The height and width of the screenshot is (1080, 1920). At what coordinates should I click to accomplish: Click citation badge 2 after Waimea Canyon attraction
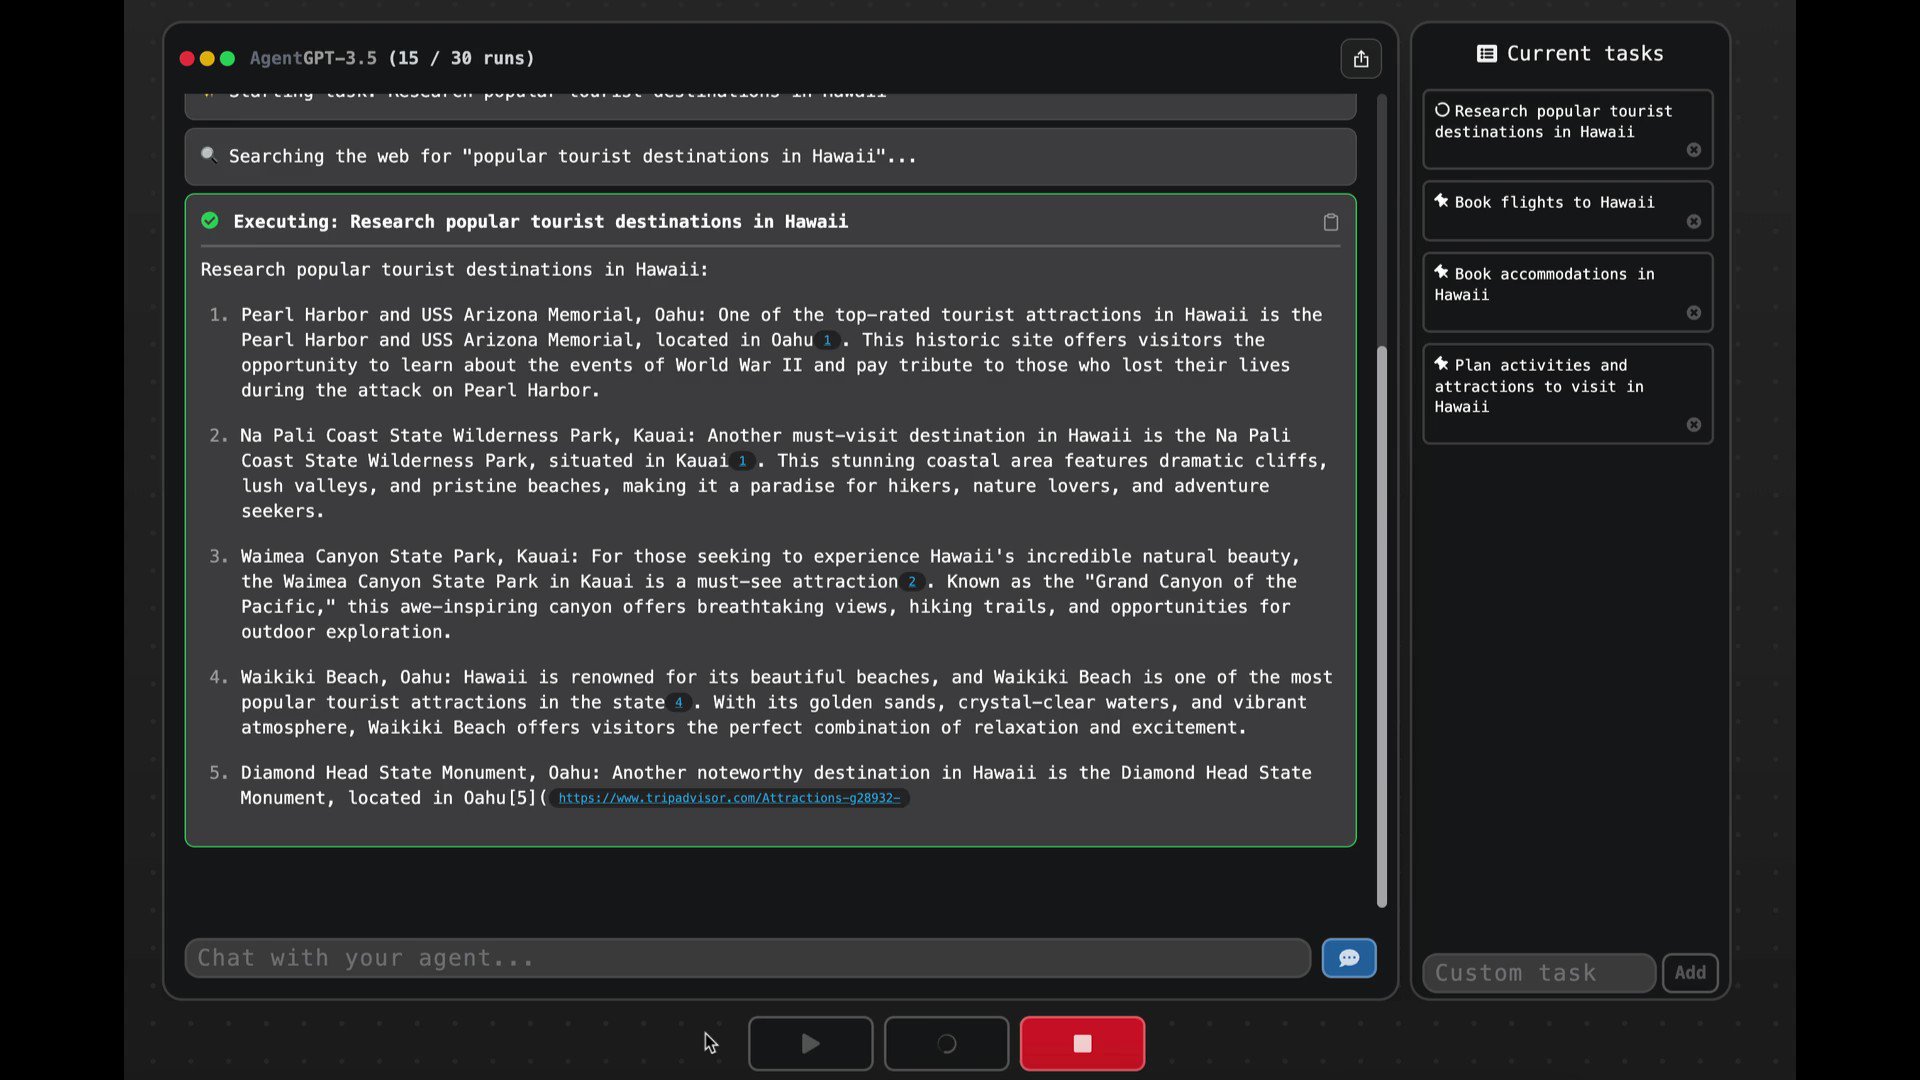pyautogui.click(x=911, y=581)
